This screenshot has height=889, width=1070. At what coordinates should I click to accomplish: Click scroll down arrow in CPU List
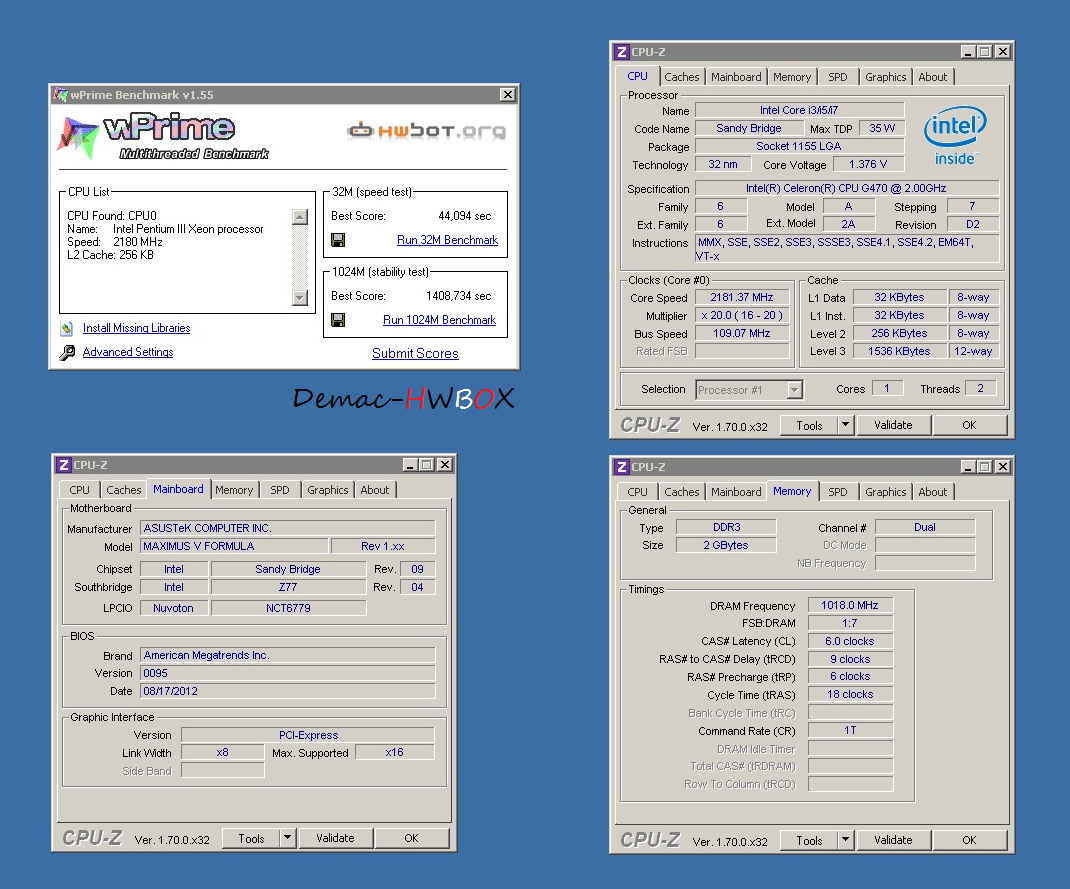[300, 297]
